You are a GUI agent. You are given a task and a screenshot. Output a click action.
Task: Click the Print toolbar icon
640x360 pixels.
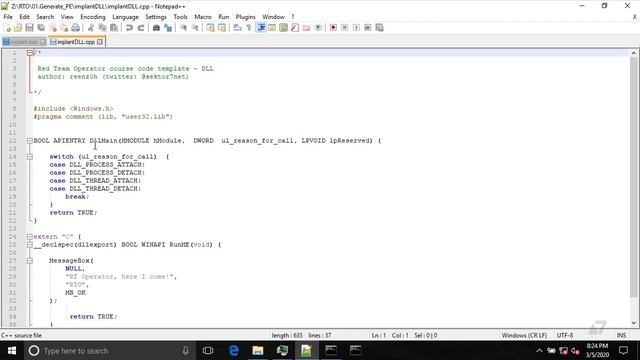pyautogui.click(x=76, y=28)
